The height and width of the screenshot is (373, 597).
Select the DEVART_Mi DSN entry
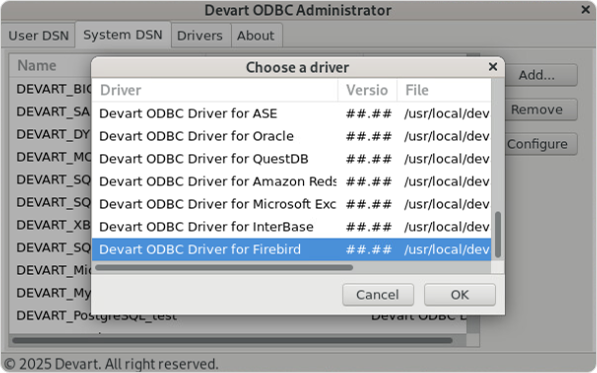(54, 270)
